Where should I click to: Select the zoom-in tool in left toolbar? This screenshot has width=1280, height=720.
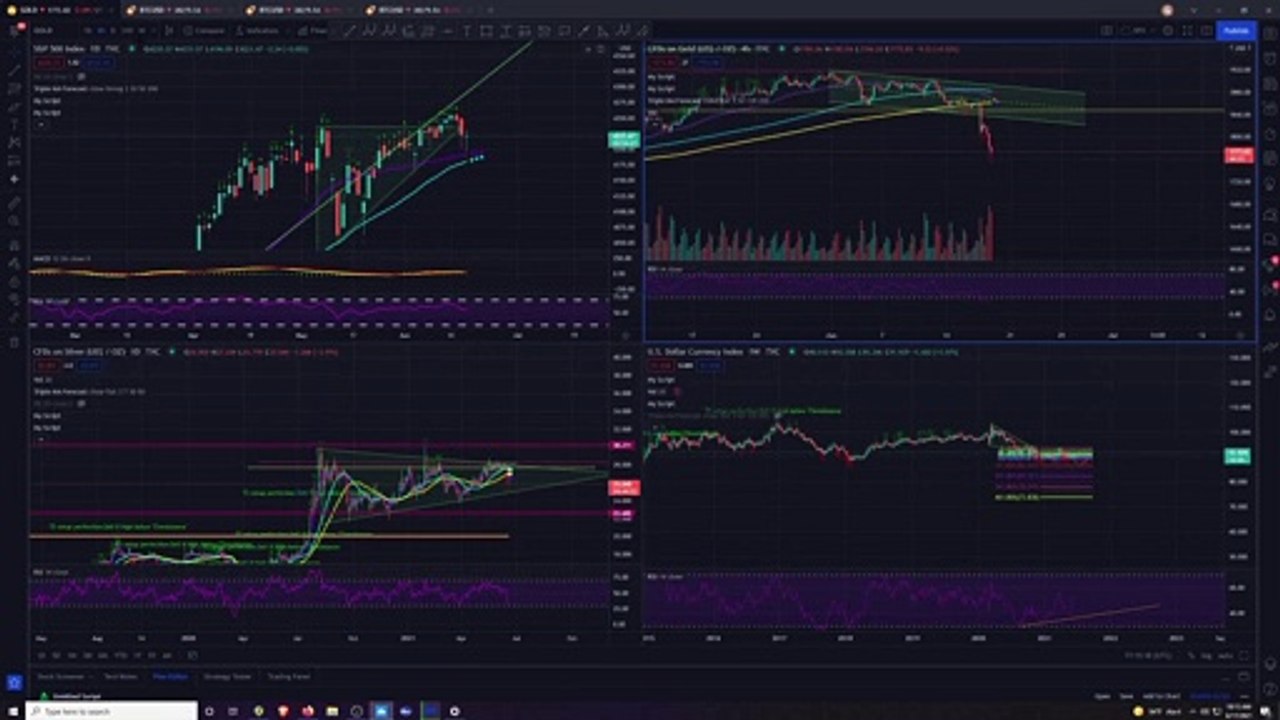tap(14, 221)
